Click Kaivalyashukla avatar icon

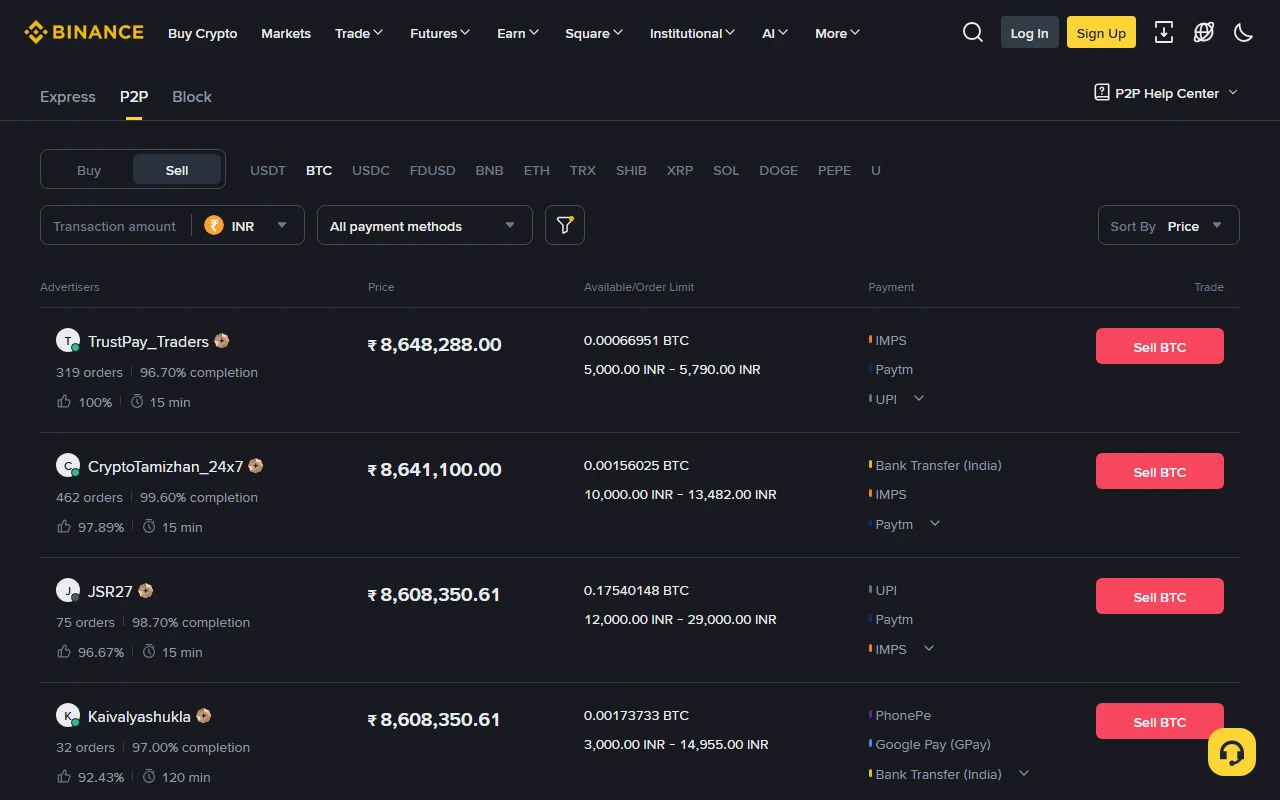[x=68, y=715]
